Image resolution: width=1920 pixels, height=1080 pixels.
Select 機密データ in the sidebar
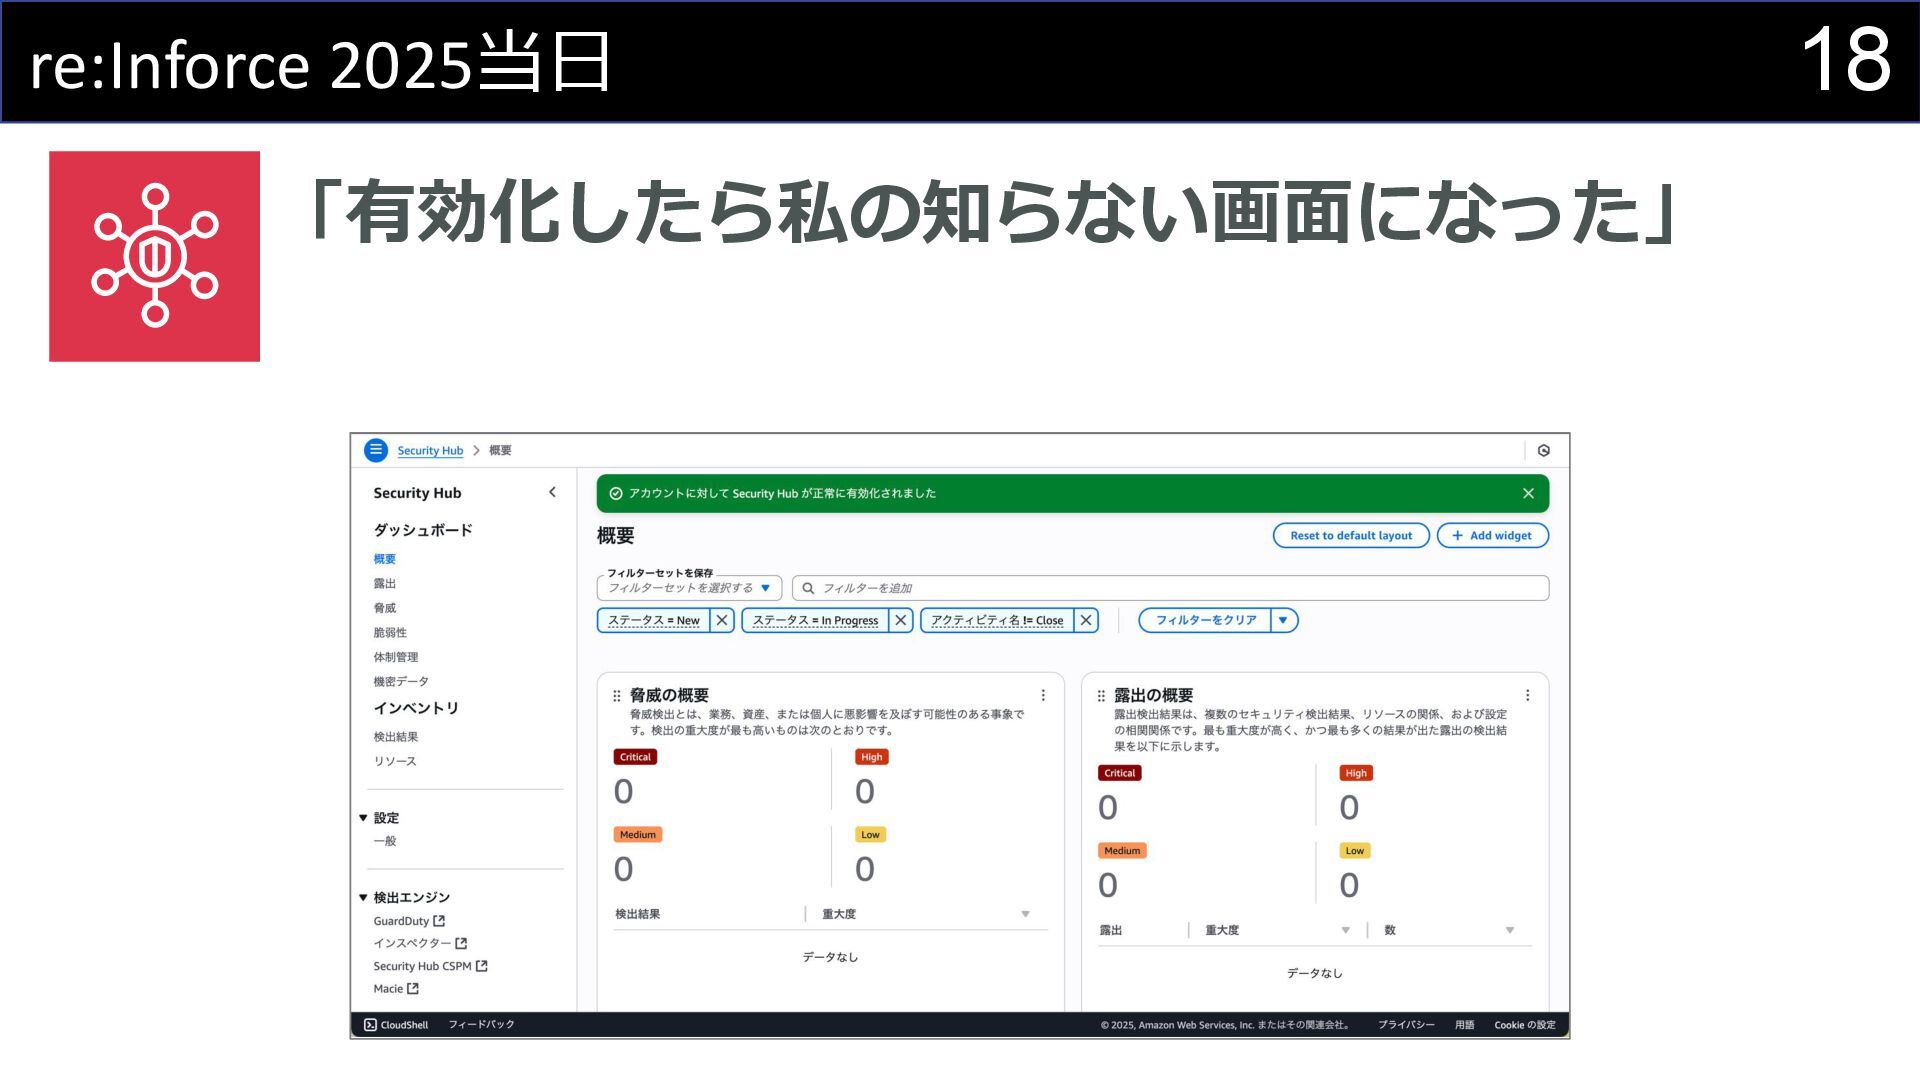pos(401,681)
